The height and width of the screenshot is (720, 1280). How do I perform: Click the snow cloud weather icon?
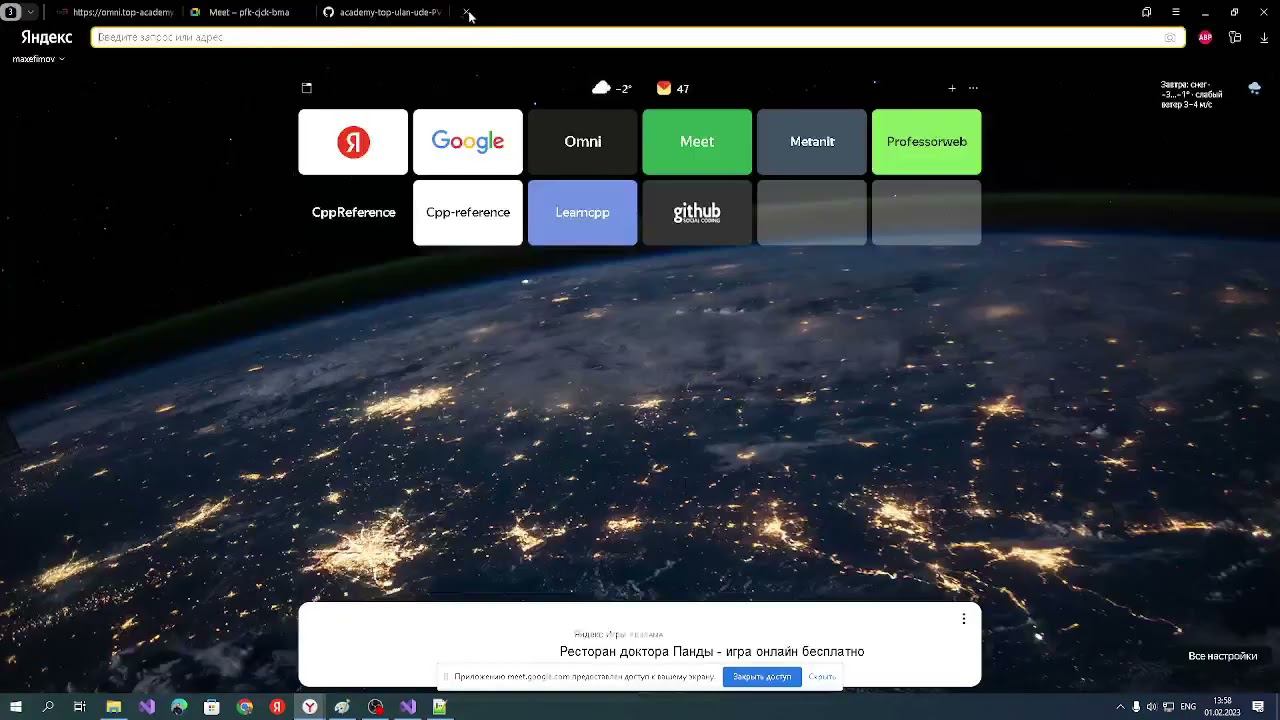pyautogui.click(x=1254, y=88)
